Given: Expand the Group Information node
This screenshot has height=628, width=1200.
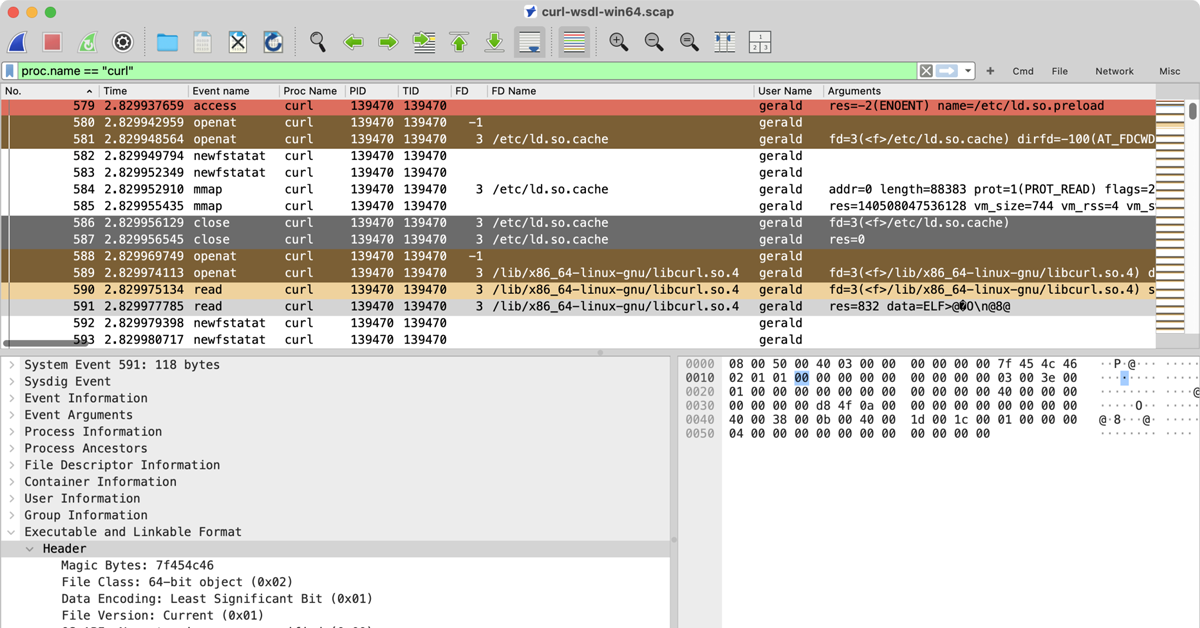Looking at the screenshot, I should pyautogui.click(x=12, y=515).
